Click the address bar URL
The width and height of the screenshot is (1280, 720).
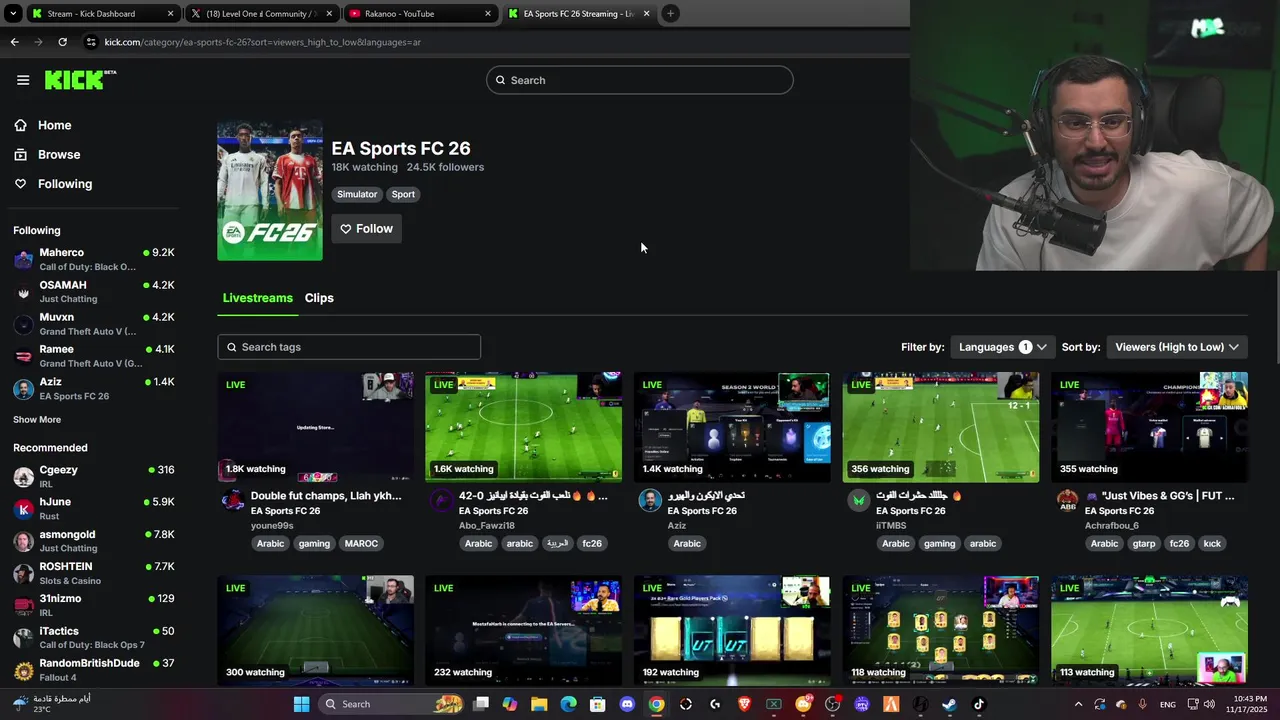coord(263,42)
